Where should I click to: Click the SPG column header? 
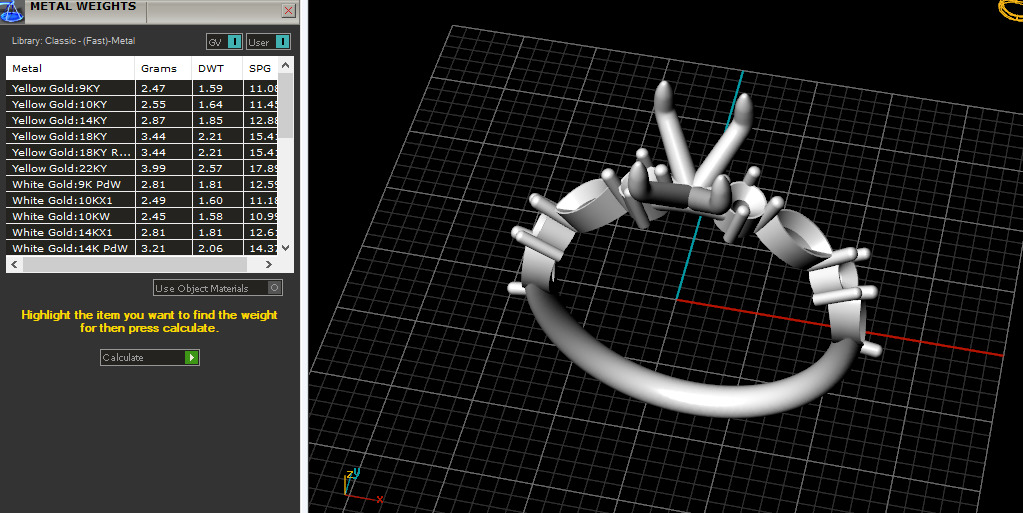click(260, 69)
